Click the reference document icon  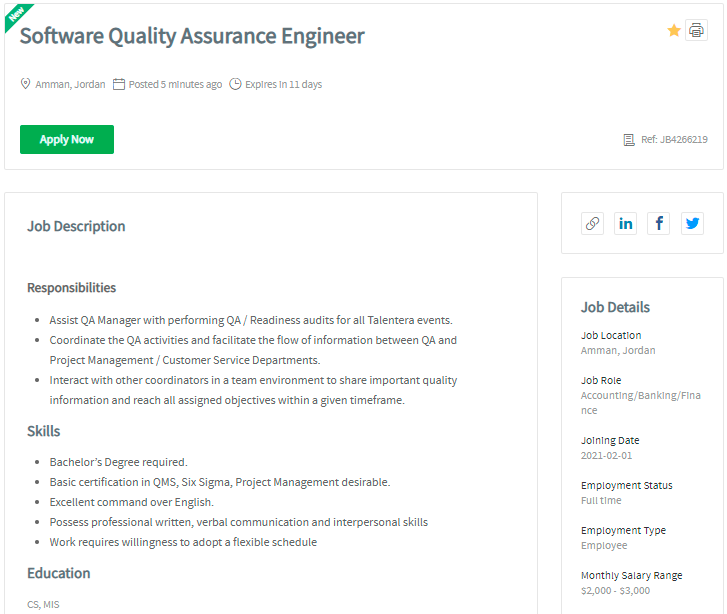tap(629, 140)
